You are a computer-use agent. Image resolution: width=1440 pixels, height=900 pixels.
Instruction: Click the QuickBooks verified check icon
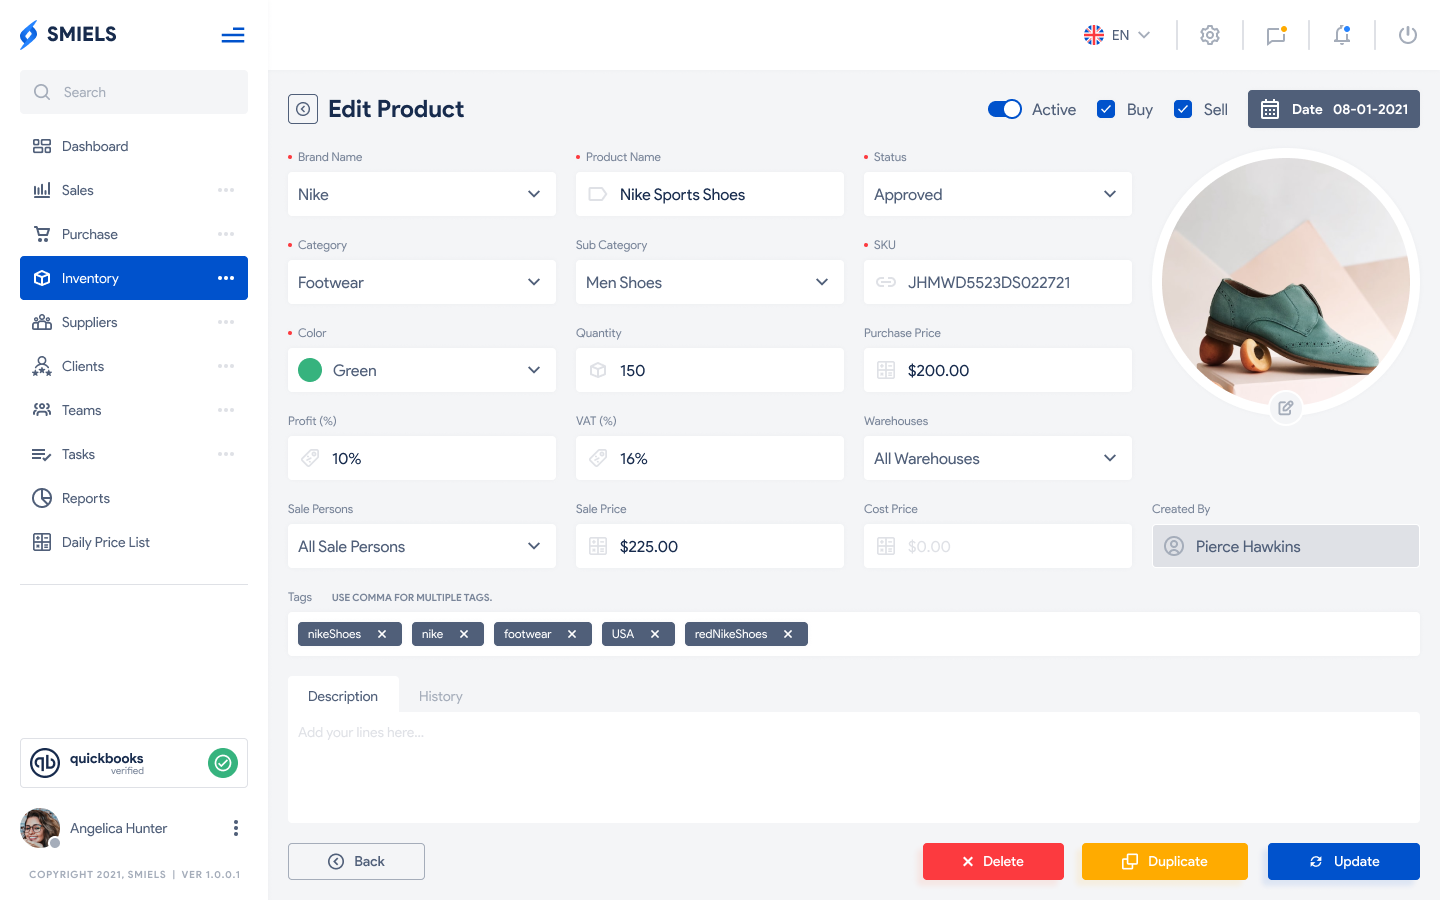[x=223, y=763]
